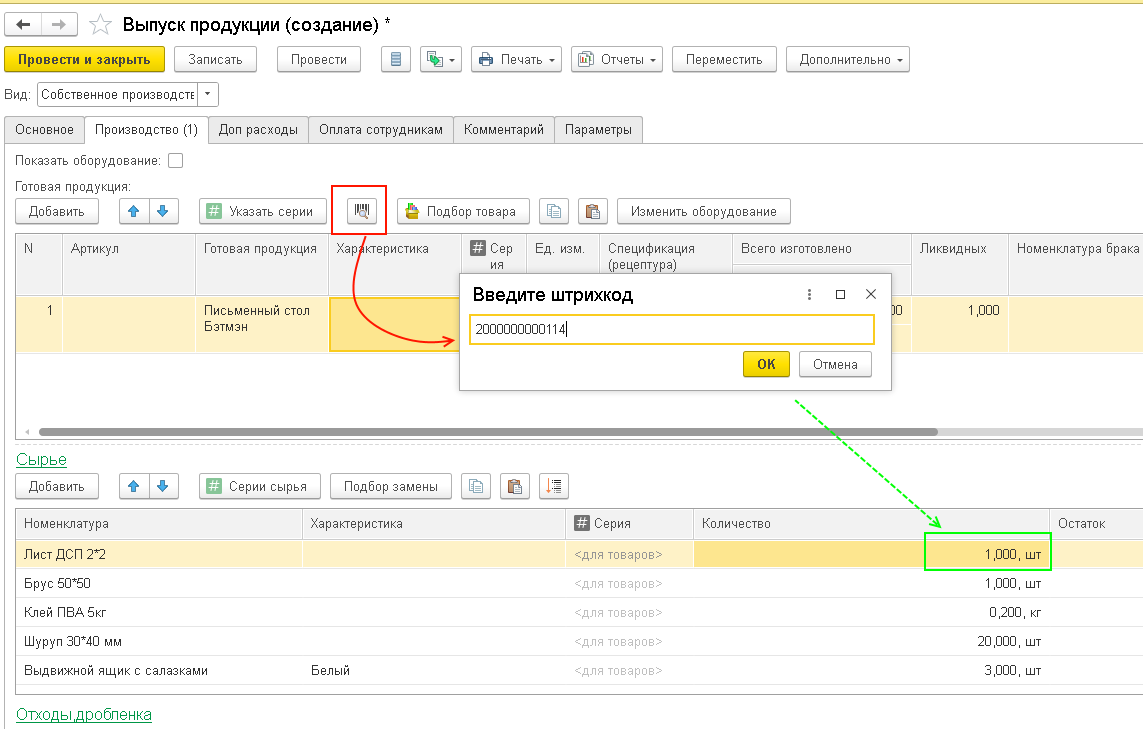Switch to the Доп расходы tab
Image resolution: width=1143 pixels, height=729 pixels.
pyautogui.click(x=258, y=130)
